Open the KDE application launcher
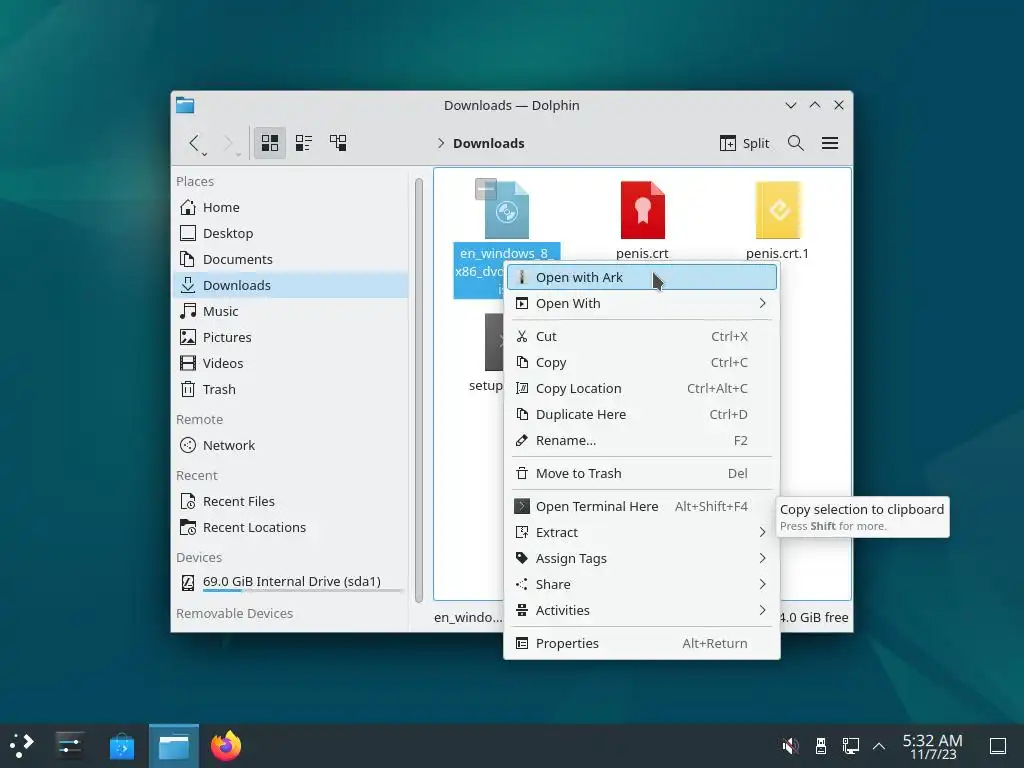 (x=22, y=746)
